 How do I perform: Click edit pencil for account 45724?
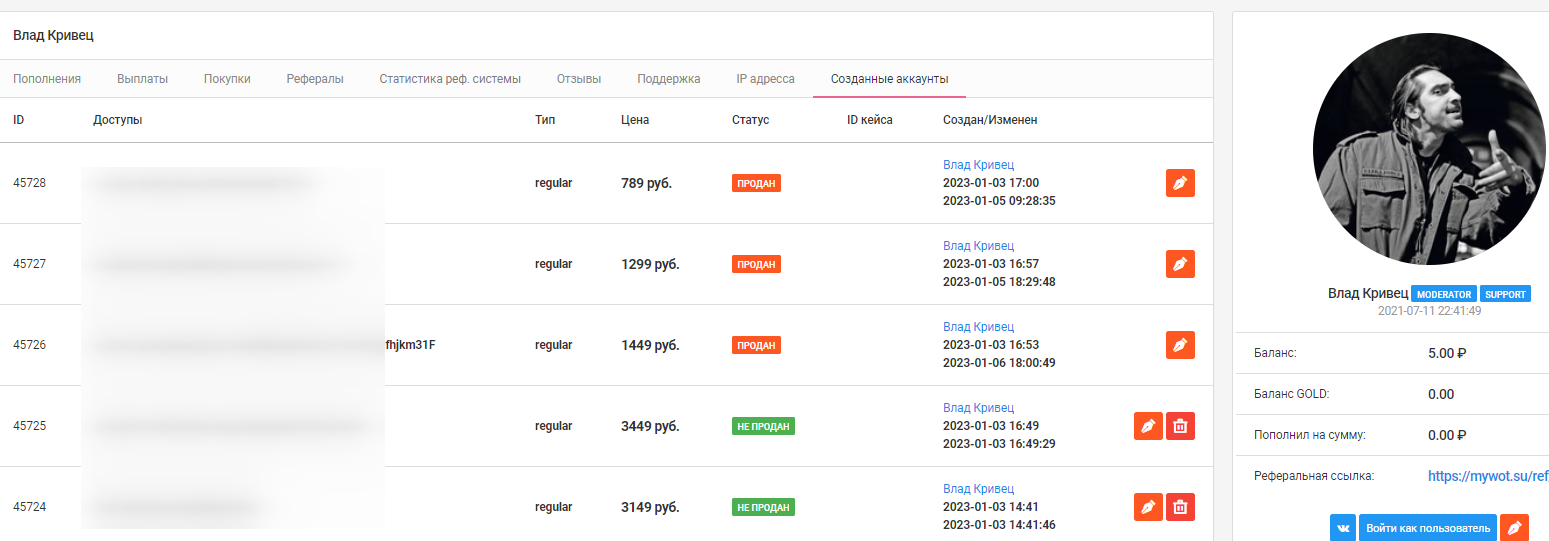(1148, 507)
